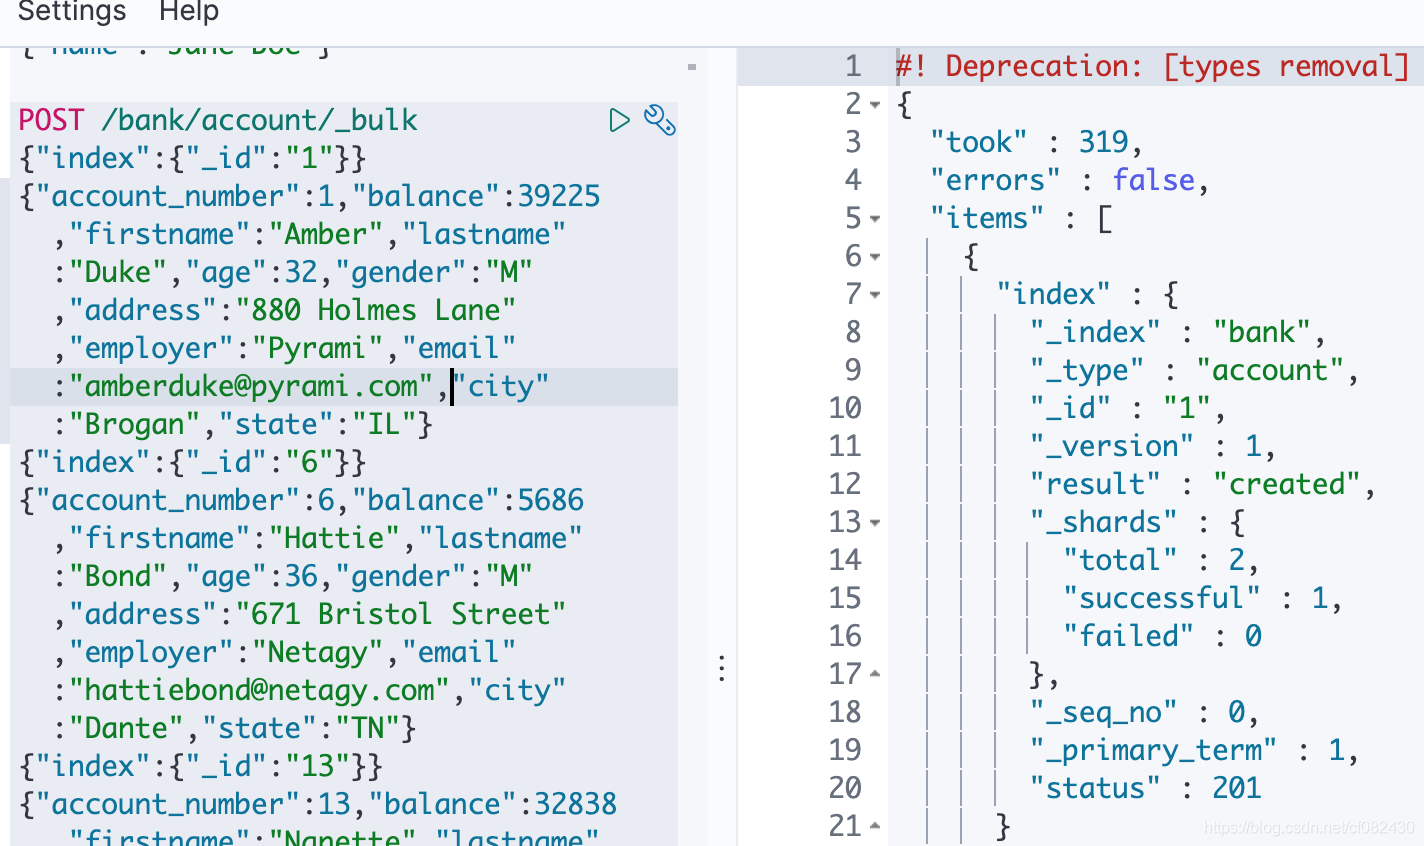Screen dimensions: 1424x846
Task: Click the fold arrow on line 21
Action: point(875,826)
